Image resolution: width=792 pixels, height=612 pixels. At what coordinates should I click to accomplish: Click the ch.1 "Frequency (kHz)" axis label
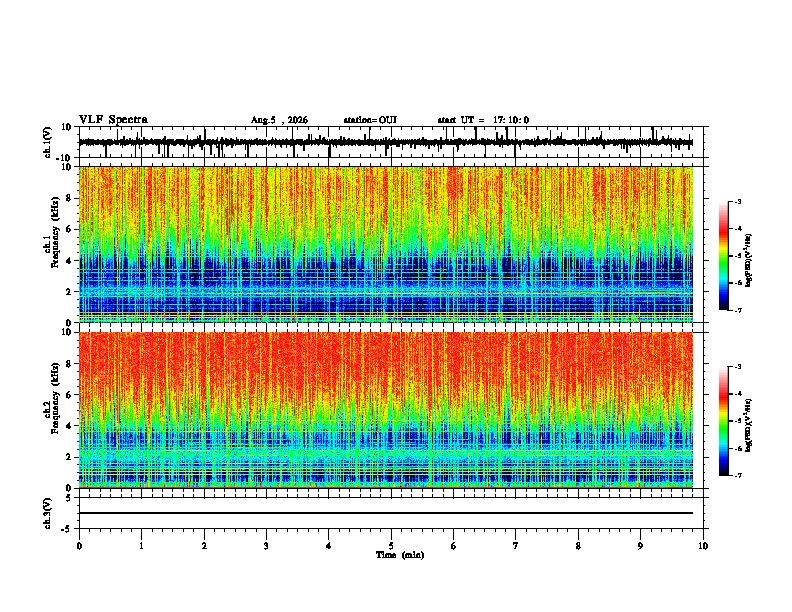tap(55, 232)
